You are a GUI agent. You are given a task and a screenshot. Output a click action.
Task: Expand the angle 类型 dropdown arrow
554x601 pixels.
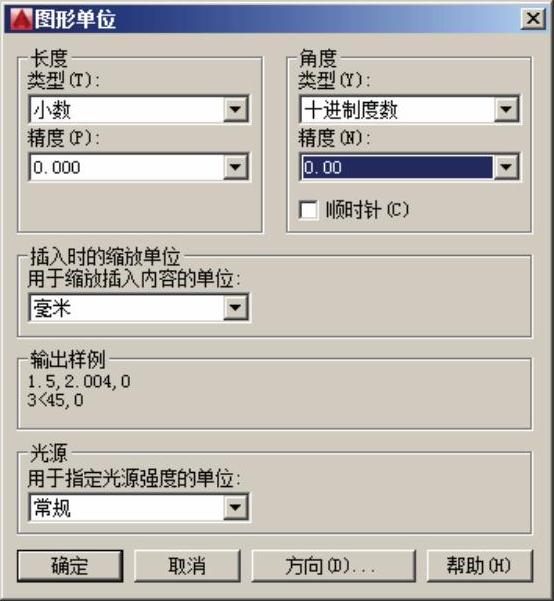506,110
